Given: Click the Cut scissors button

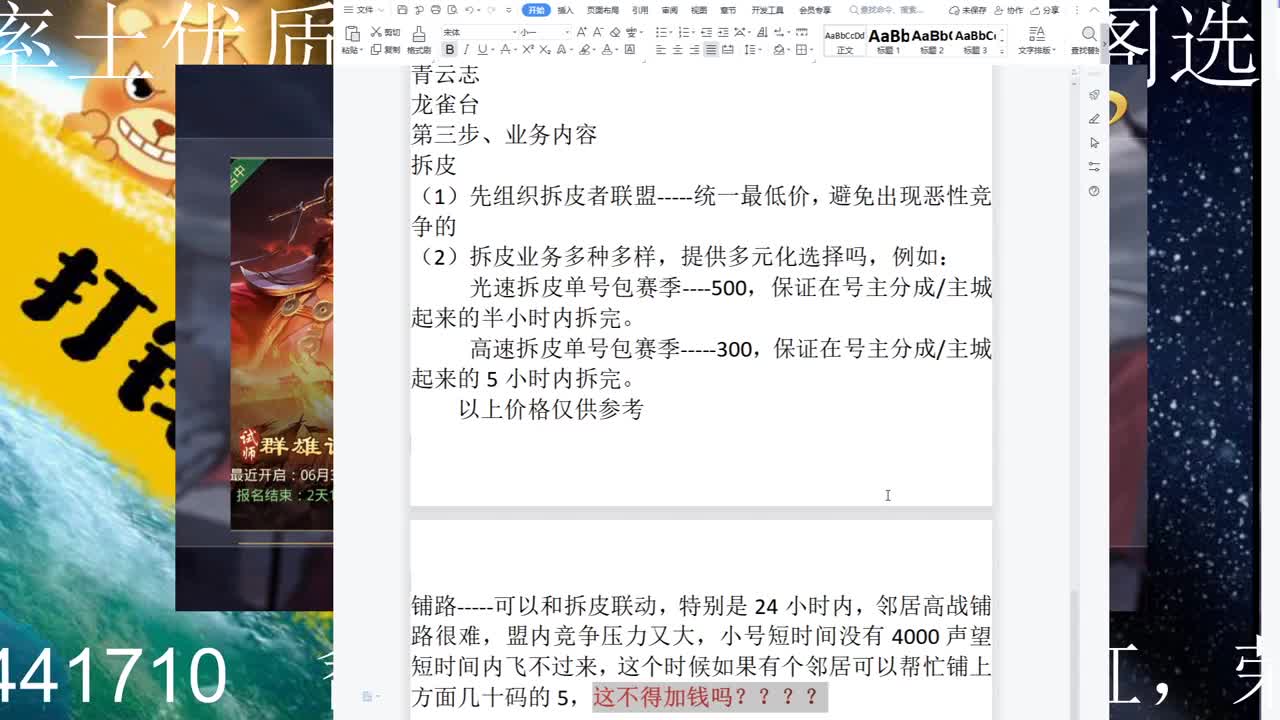Looking at the screenshot, I should tap(385, 32).
